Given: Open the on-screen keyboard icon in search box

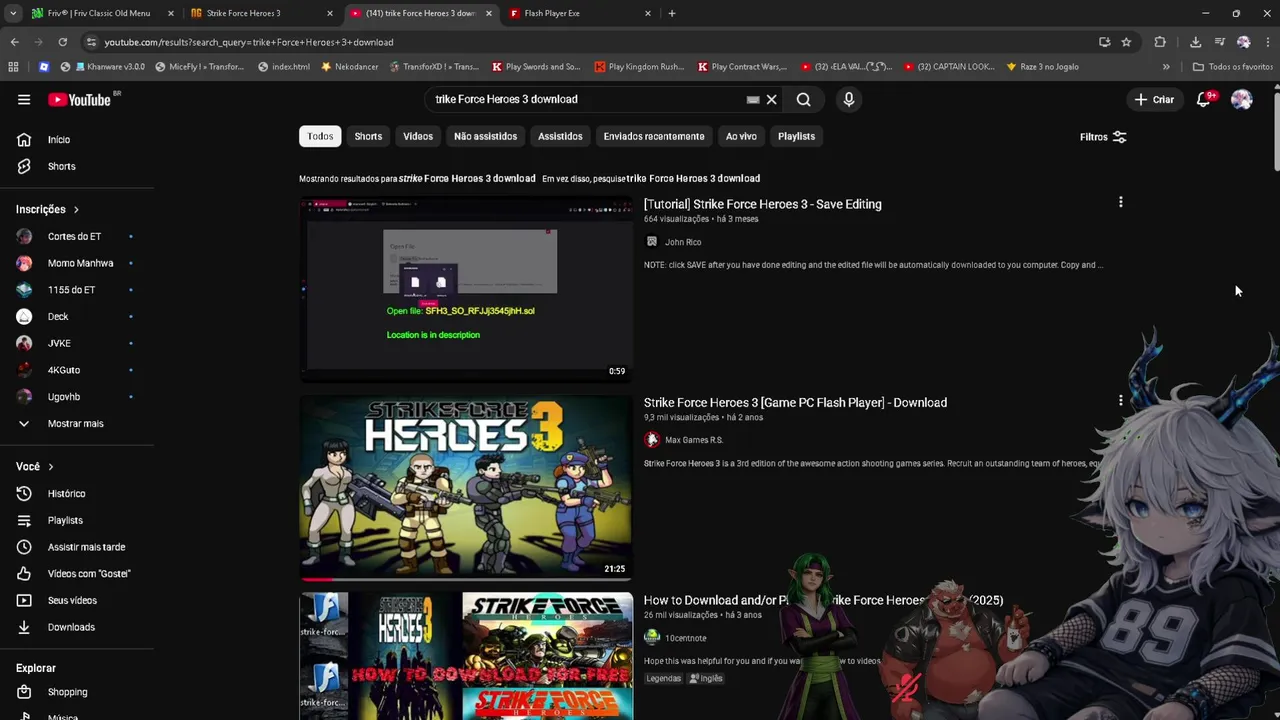Looking at the screenshot, I should coord(753,99).
